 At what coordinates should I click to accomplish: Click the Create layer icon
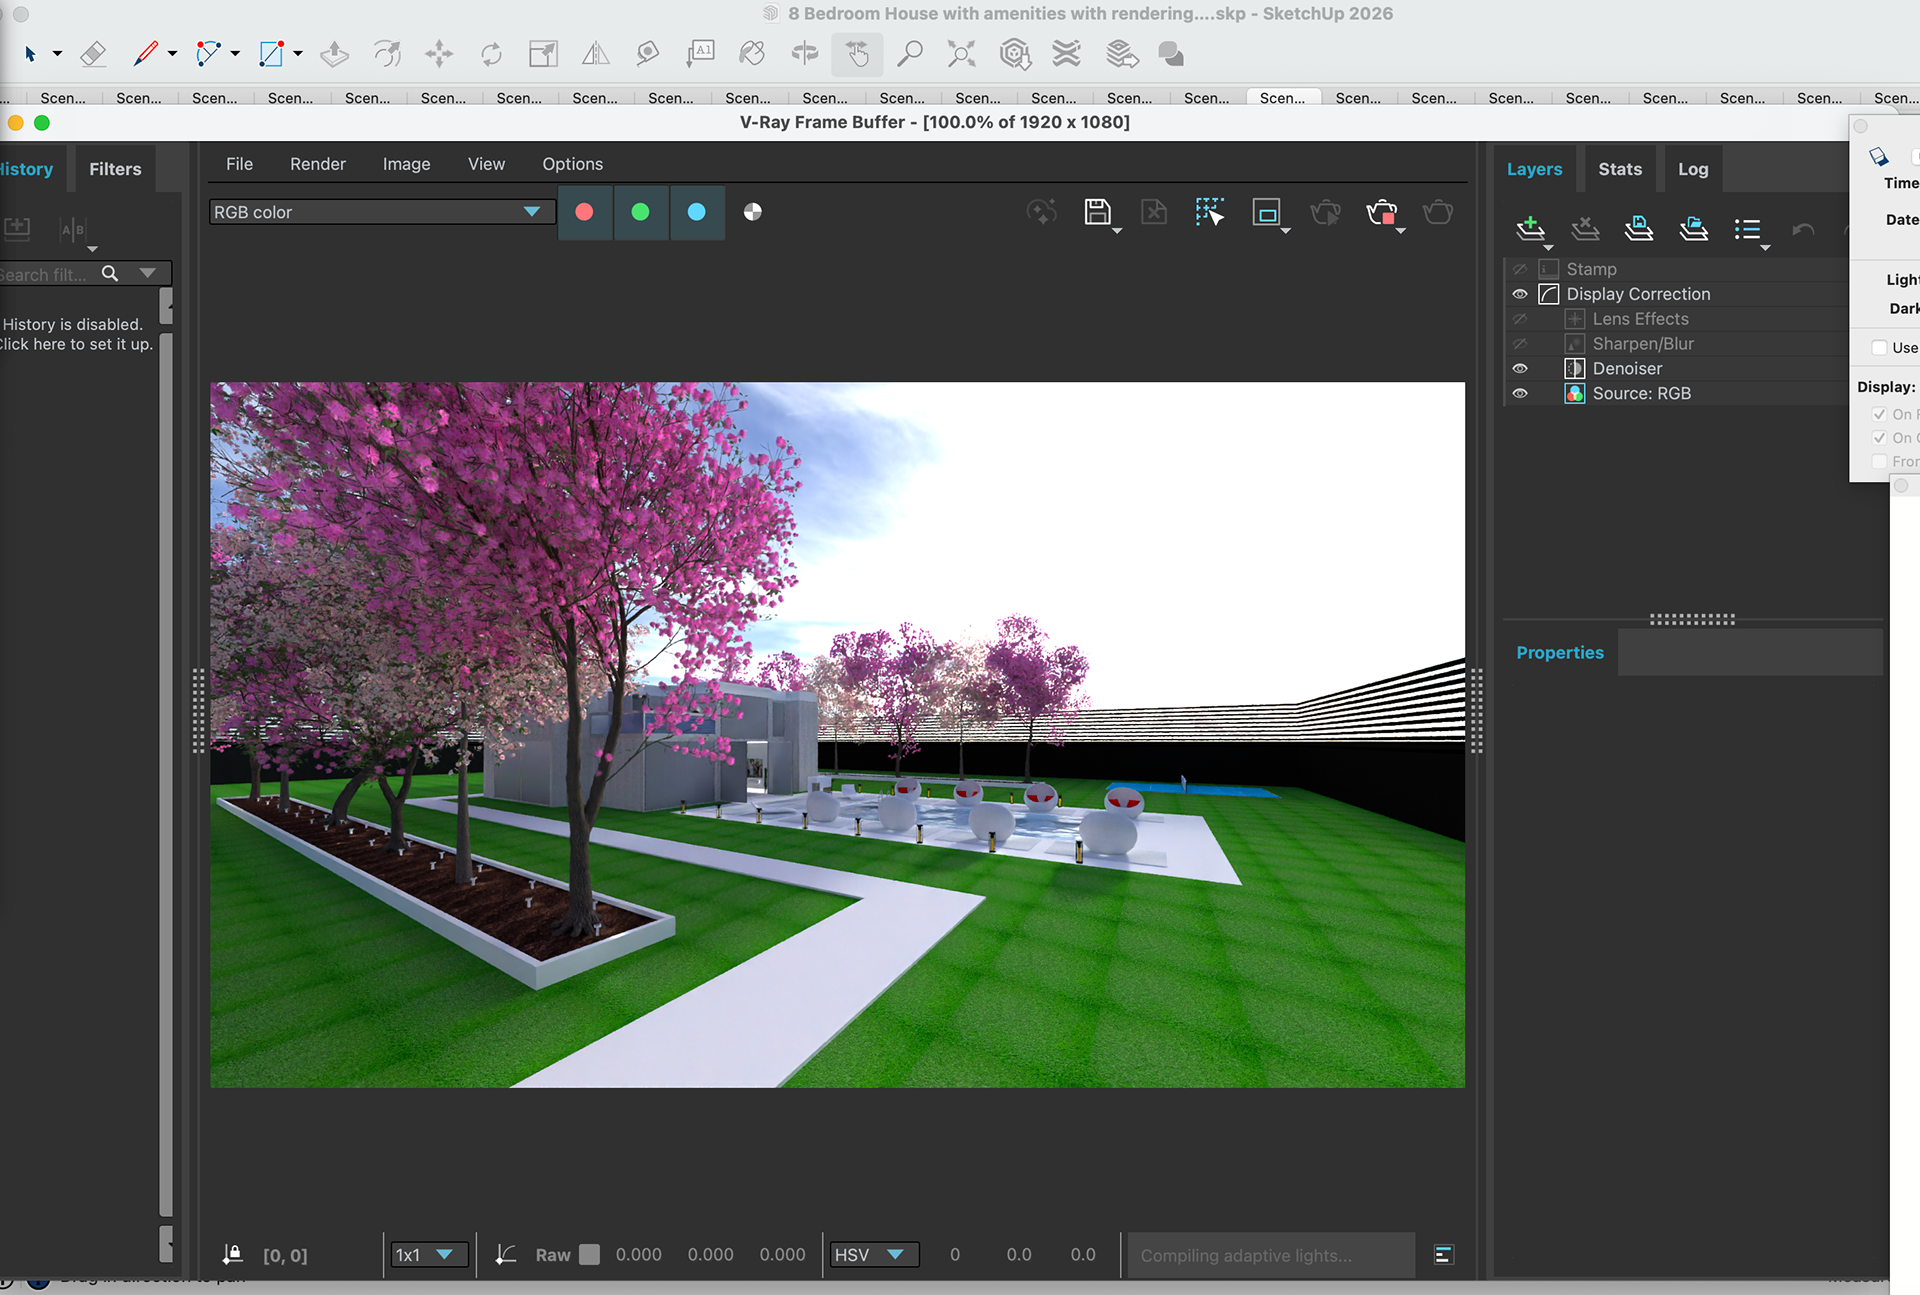point(1530,229)
